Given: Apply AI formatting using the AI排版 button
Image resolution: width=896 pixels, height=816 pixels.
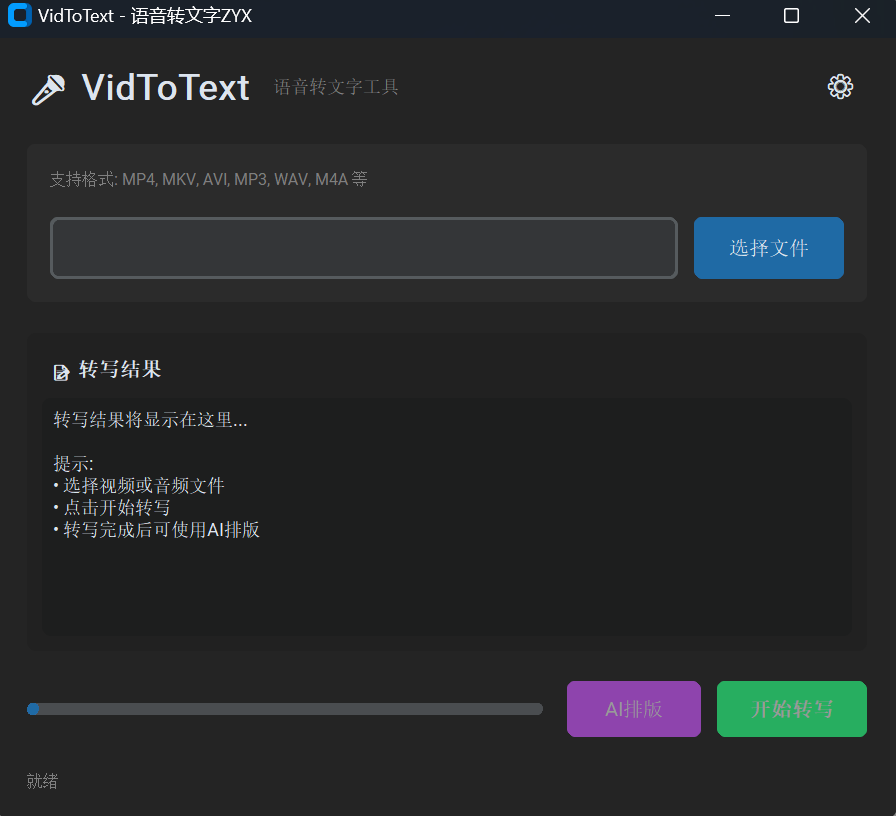Looking at the screenshot, I should (633, 709).
